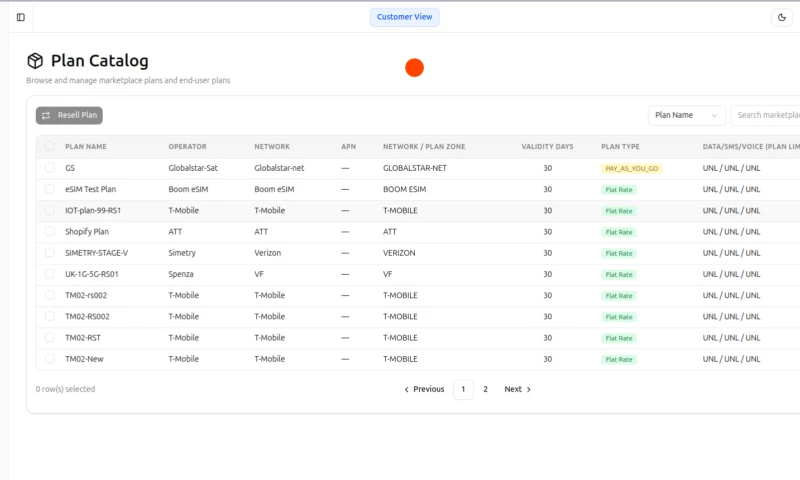Open page 1 of the plan list

pyautogui.click(x=463, y=389)
